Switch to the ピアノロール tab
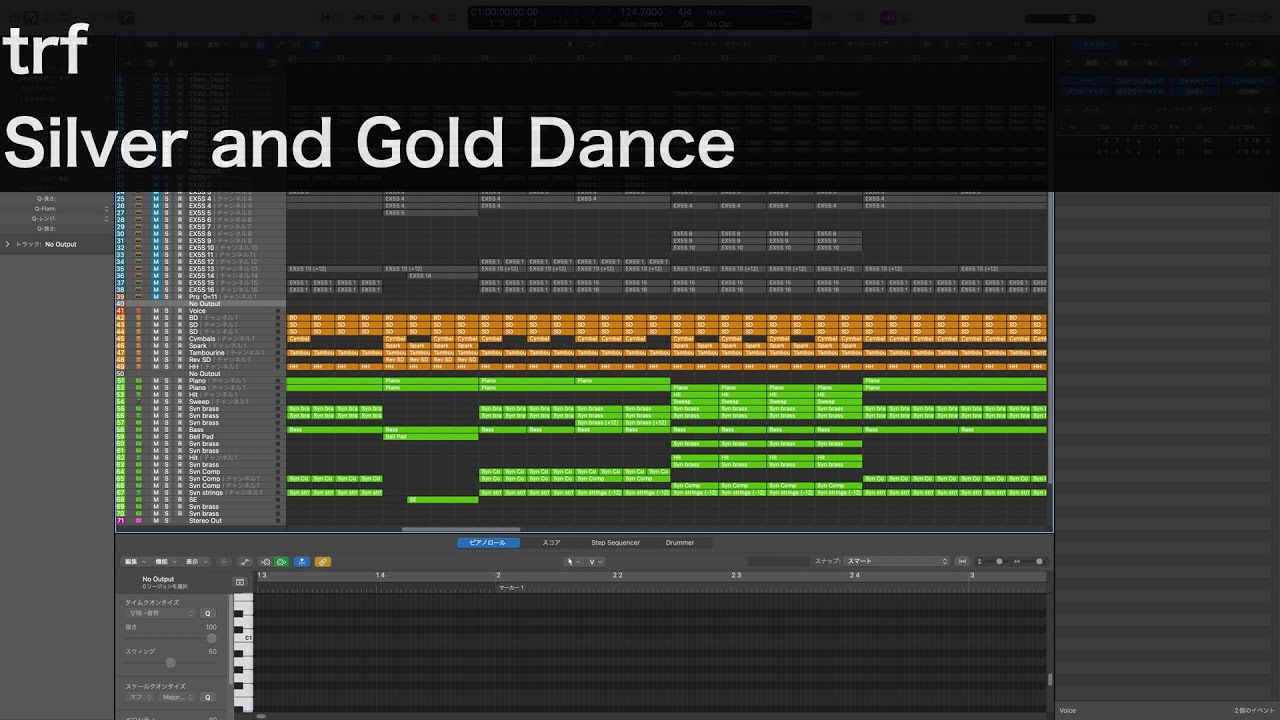The width and height of the screenshot is (1280, 720). pyautogui.click(x=489, y=543)
